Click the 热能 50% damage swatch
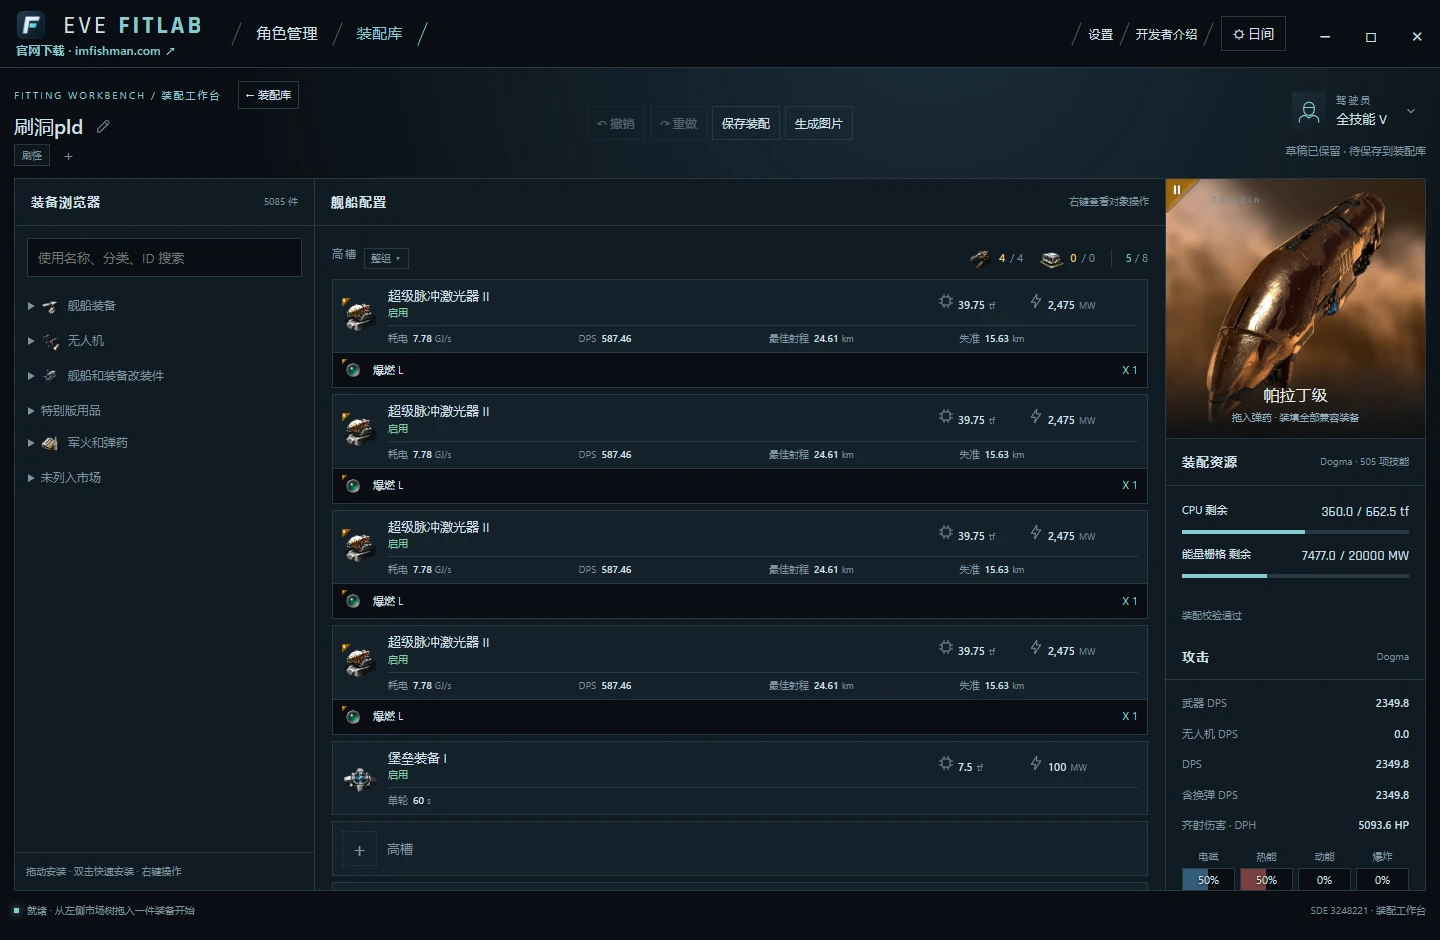The image size is (1440, 940). pos(1266,880)
